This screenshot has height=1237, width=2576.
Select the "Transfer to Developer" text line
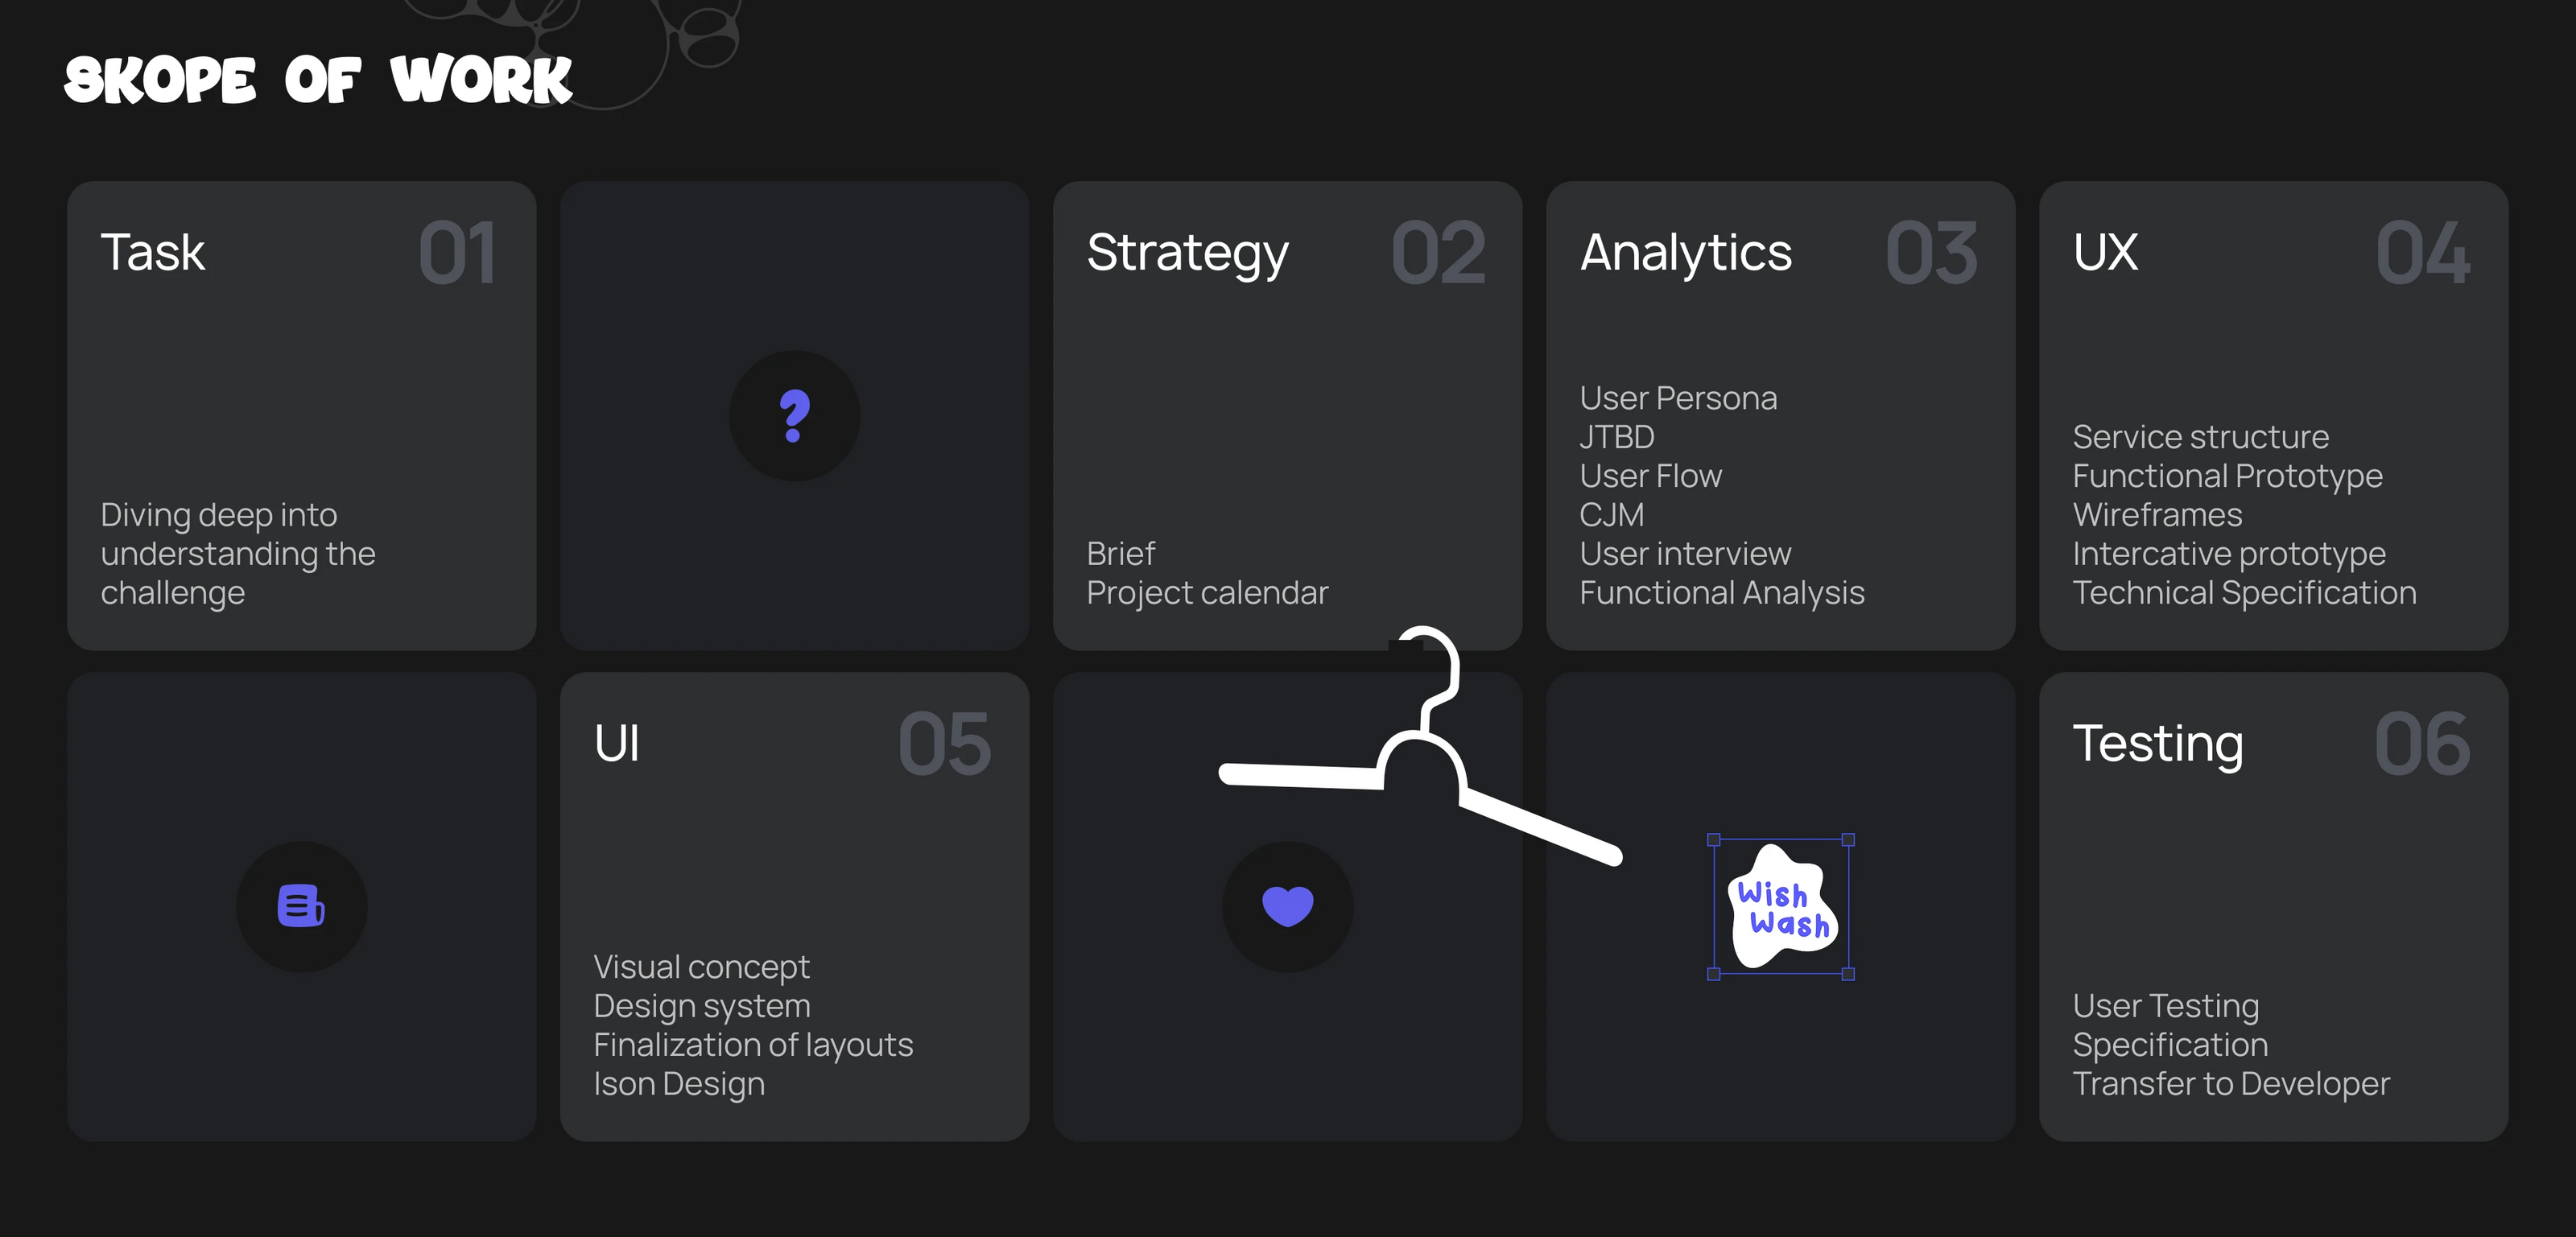pyautogui.click(x=2230, y=1084)
